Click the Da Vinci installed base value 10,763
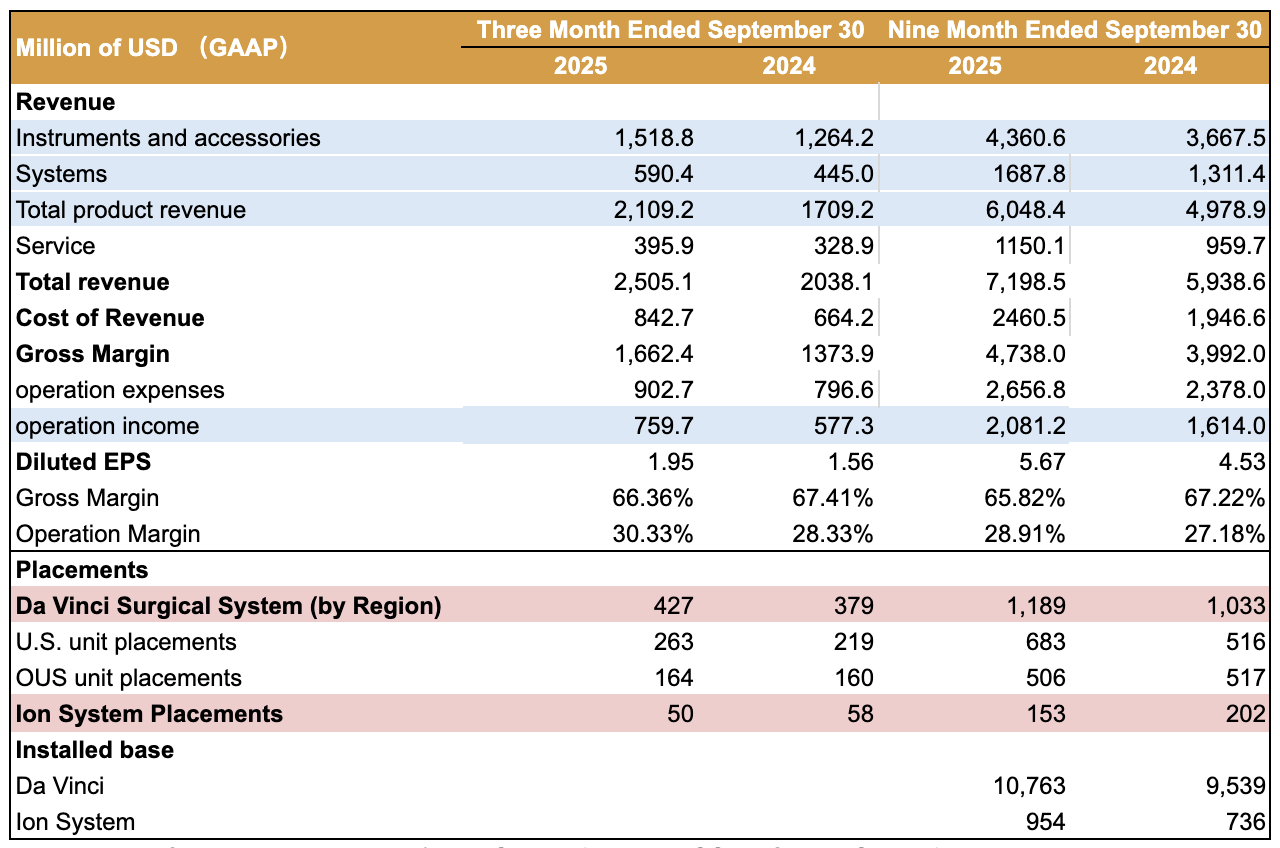This screenshot has height=848, width=1280. tap(1031, 786)
